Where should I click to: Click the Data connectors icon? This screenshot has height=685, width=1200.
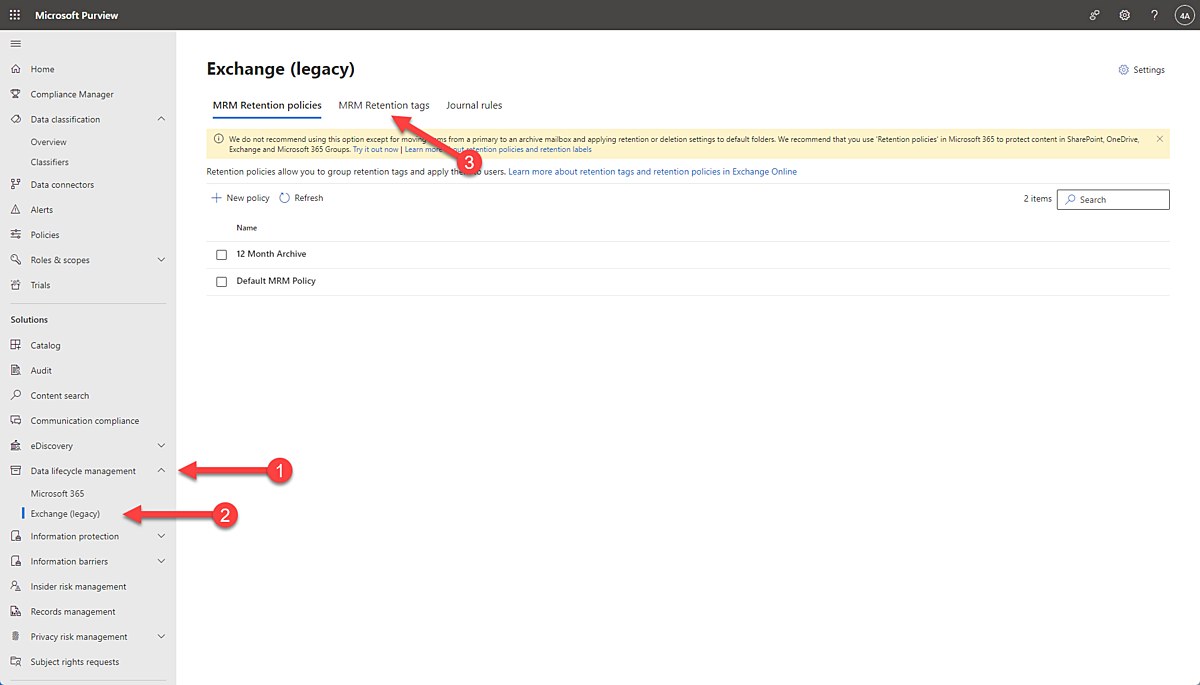tap(15, 184)
